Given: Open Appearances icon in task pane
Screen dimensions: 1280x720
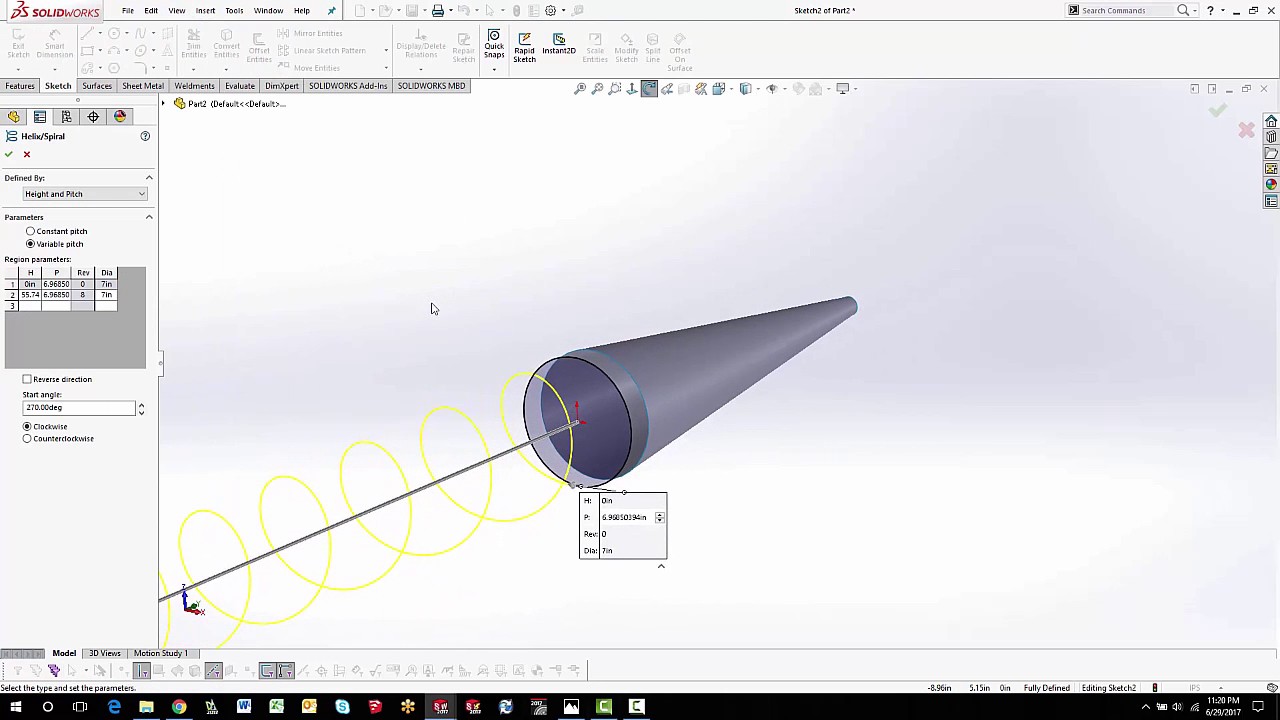Looking at the screenshot, I should coord(1271,185).
